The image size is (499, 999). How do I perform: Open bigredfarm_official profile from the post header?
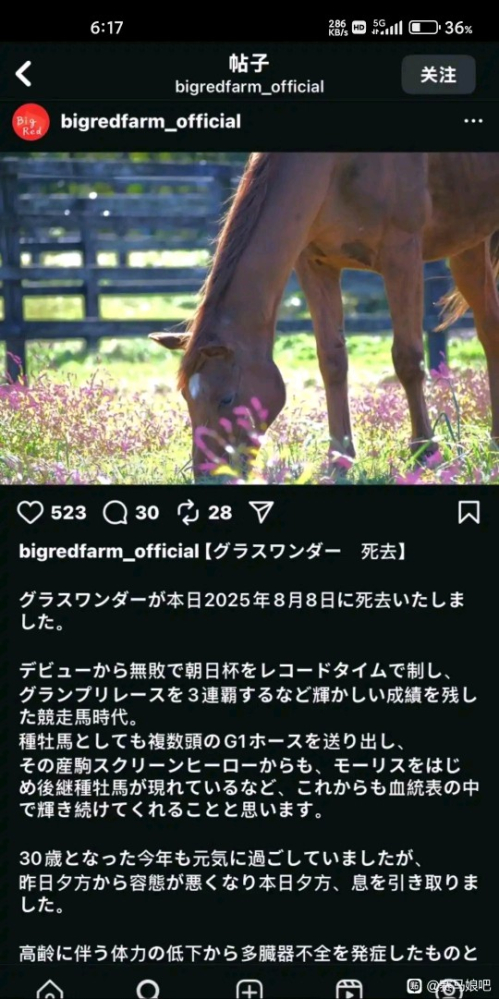point(150,122)
